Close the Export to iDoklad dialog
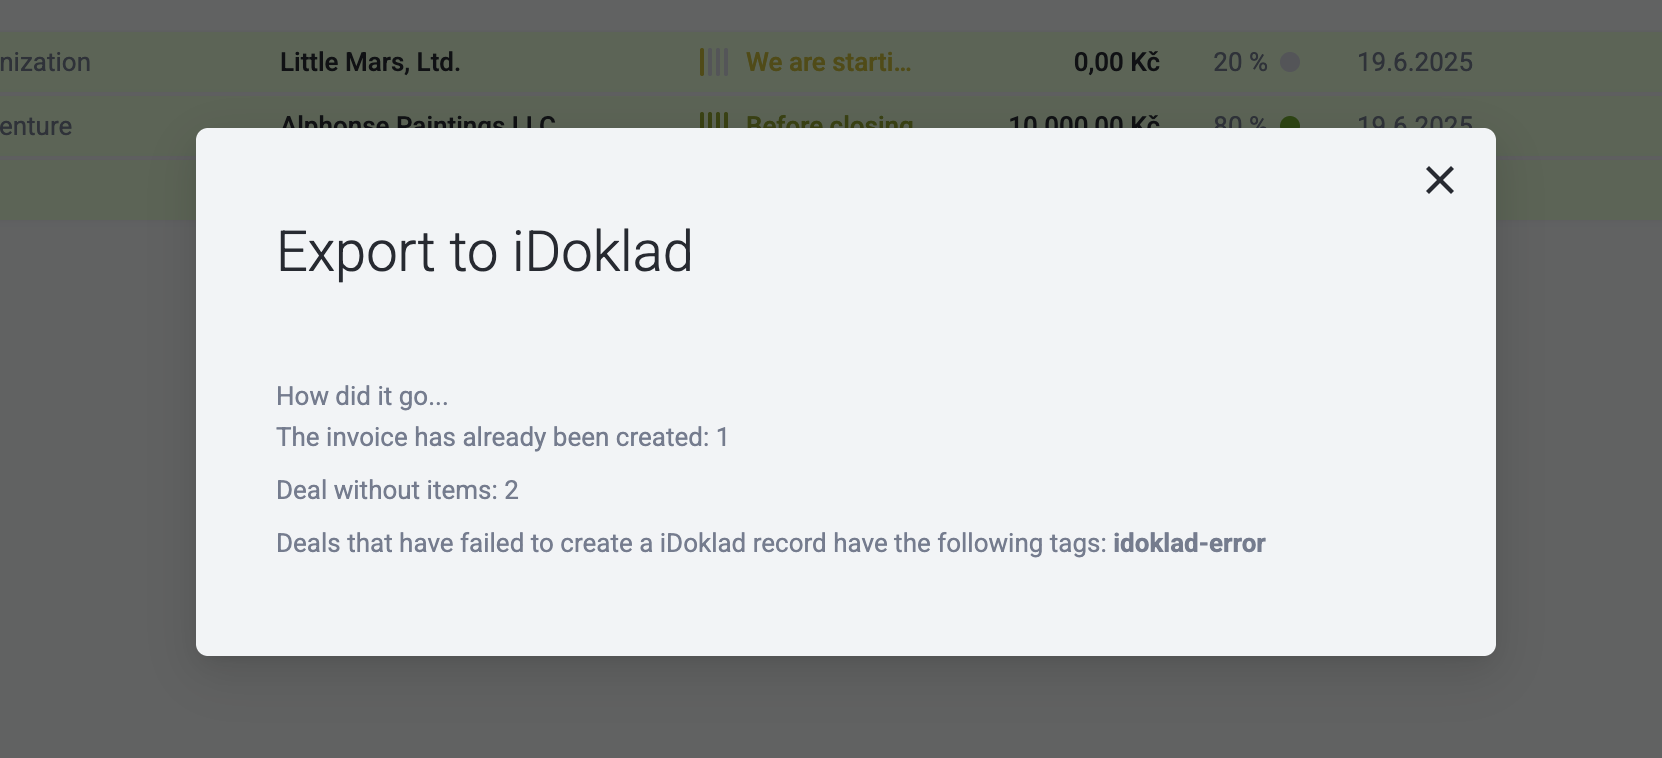Viewport: 1662px width, 758px height. click(1439, 180)
